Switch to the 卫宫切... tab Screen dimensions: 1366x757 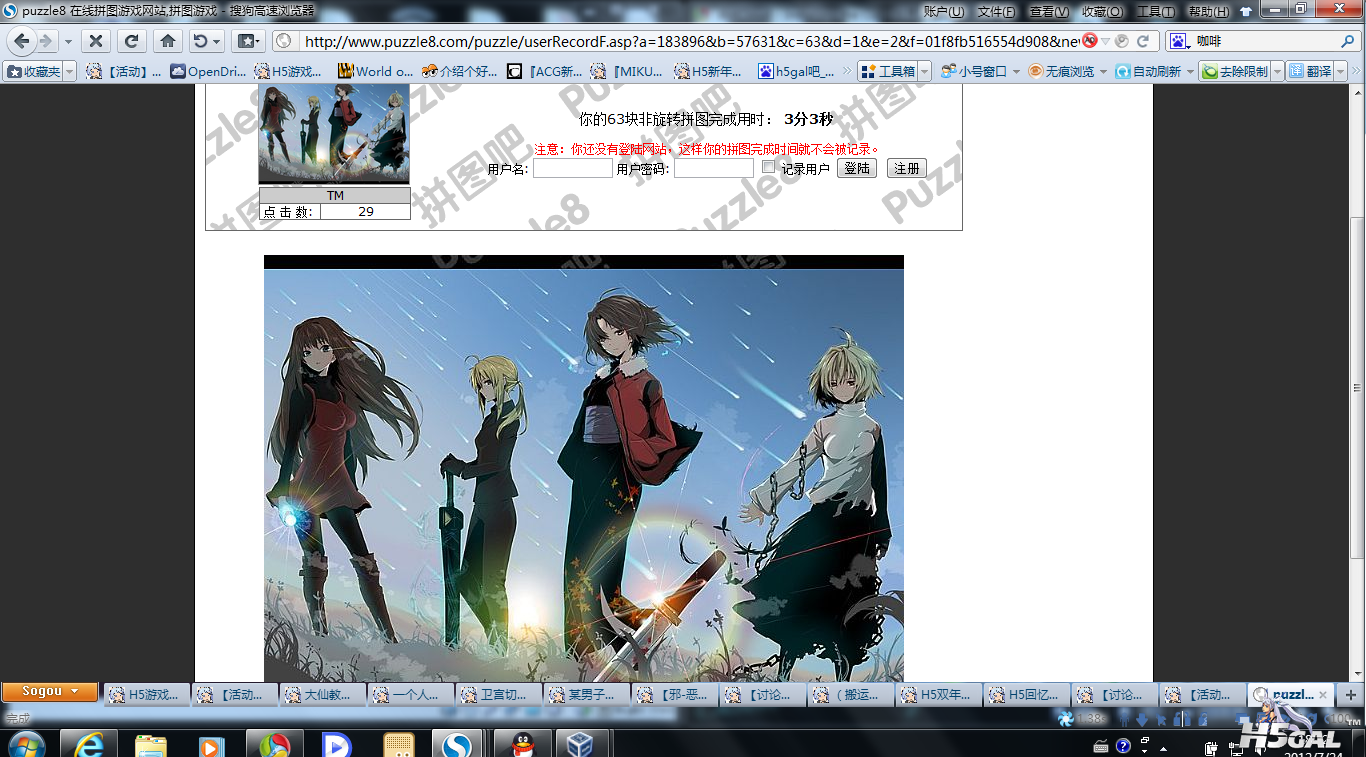point(499,694)
